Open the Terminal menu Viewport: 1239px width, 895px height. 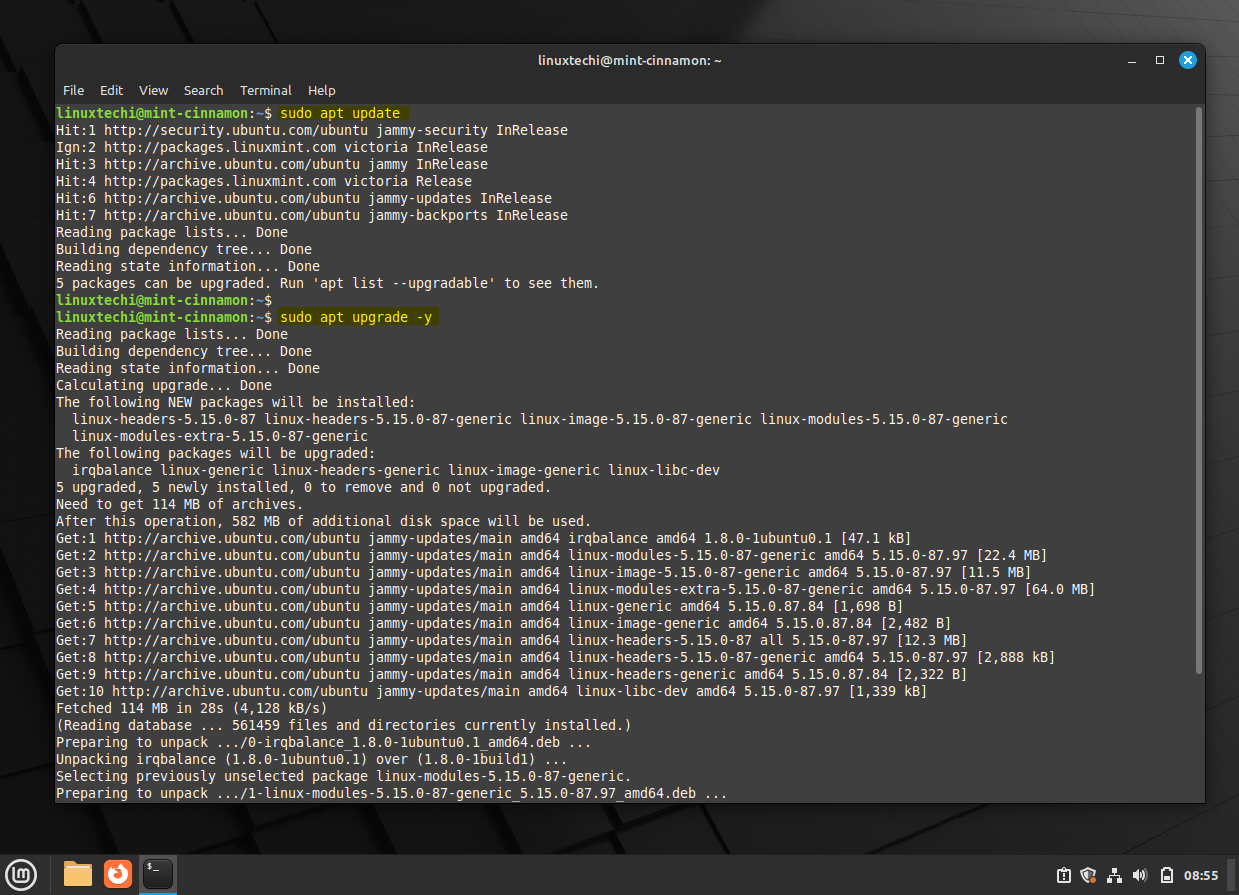pos(266,90)
